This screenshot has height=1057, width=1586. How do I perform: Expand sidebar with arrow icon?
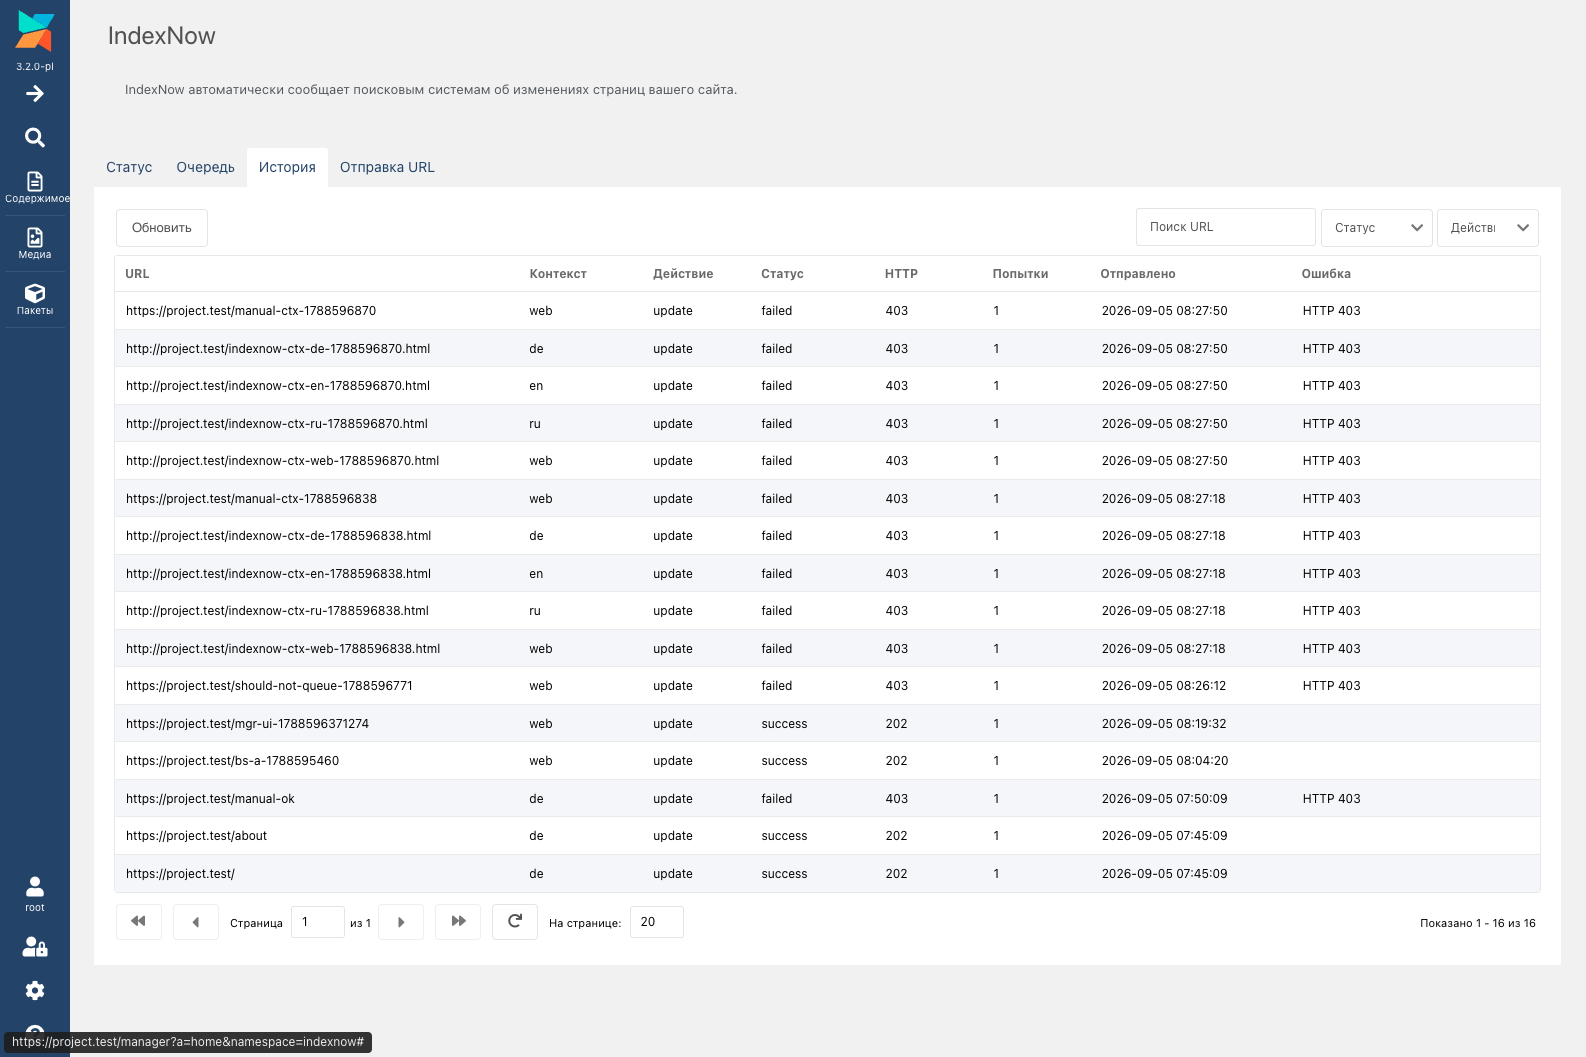[x=35, y=94]
